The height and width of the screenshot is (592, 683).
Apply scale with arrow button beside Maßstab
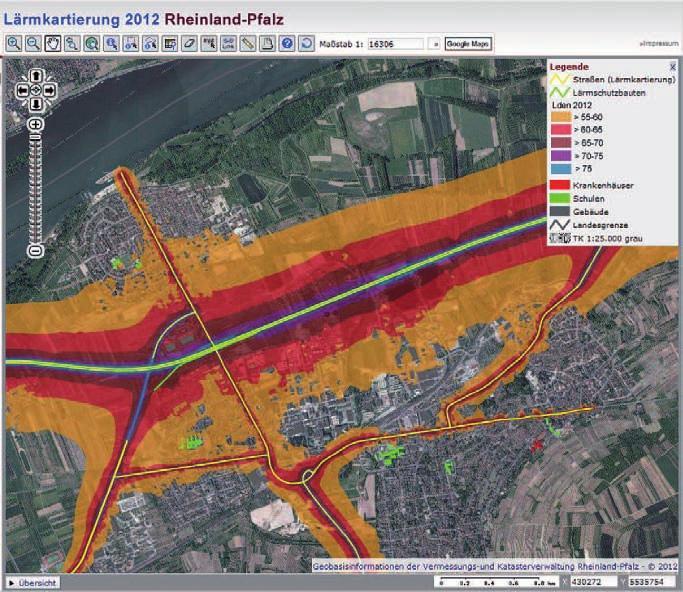434,44
